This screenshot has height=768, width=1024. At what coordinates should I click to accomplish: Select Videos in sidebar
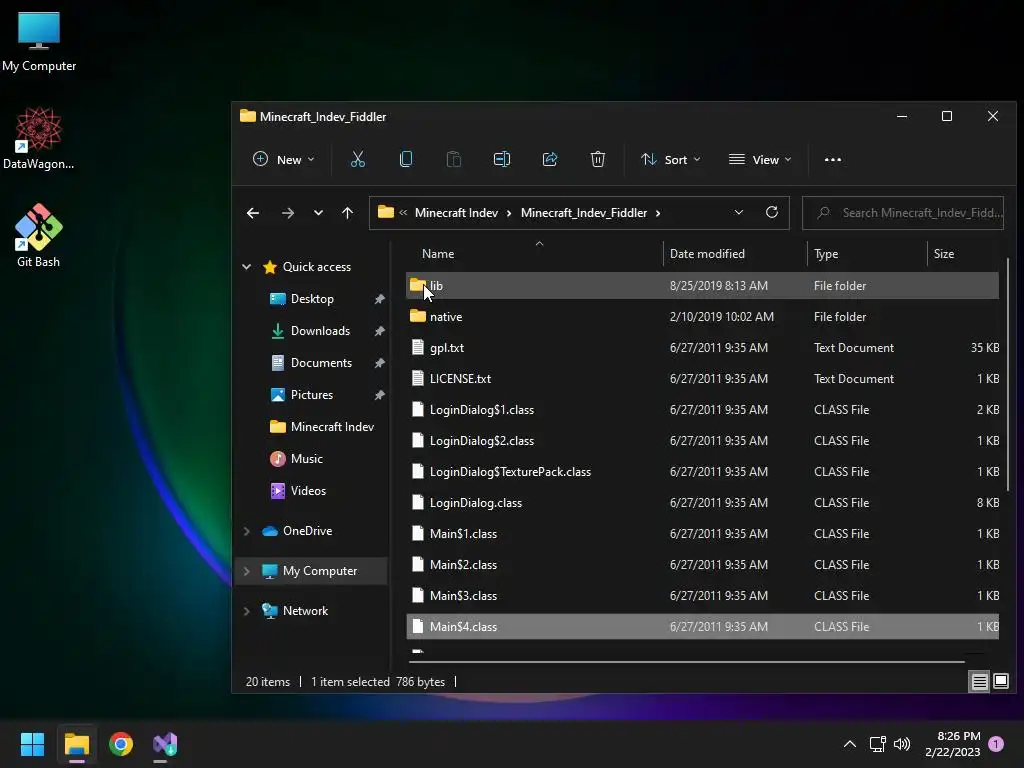(308, 490)
